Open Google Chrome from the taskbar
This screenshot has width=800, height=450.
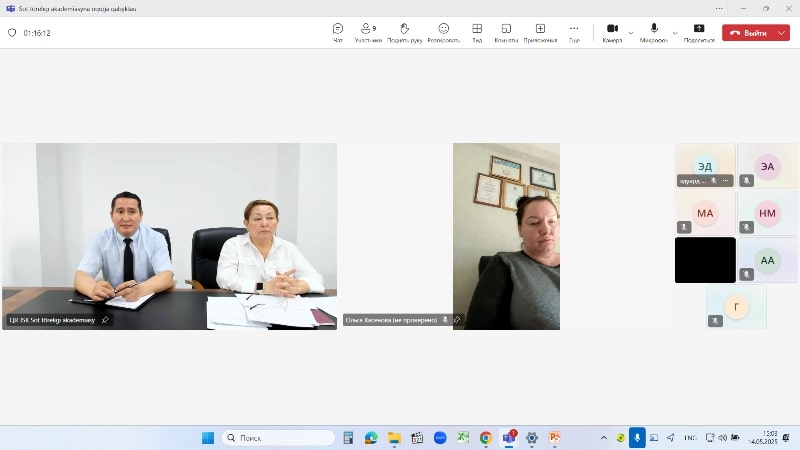coord(485,438)
